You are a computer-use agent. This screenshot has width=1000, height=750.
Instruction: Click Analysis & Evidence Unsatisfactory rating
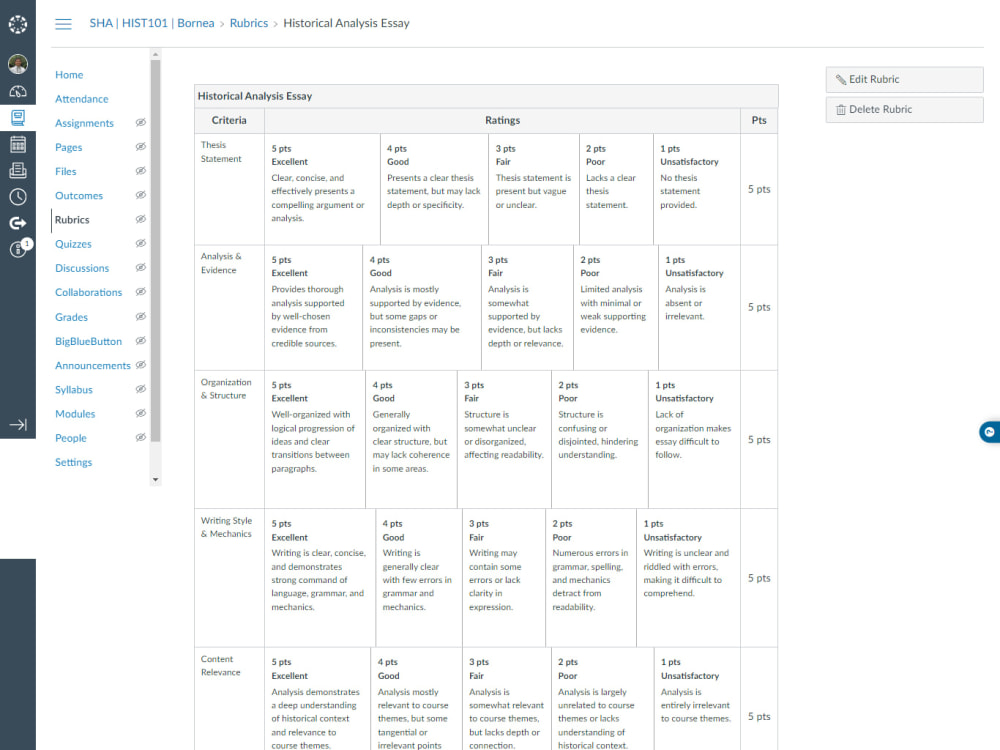[699, 307]
